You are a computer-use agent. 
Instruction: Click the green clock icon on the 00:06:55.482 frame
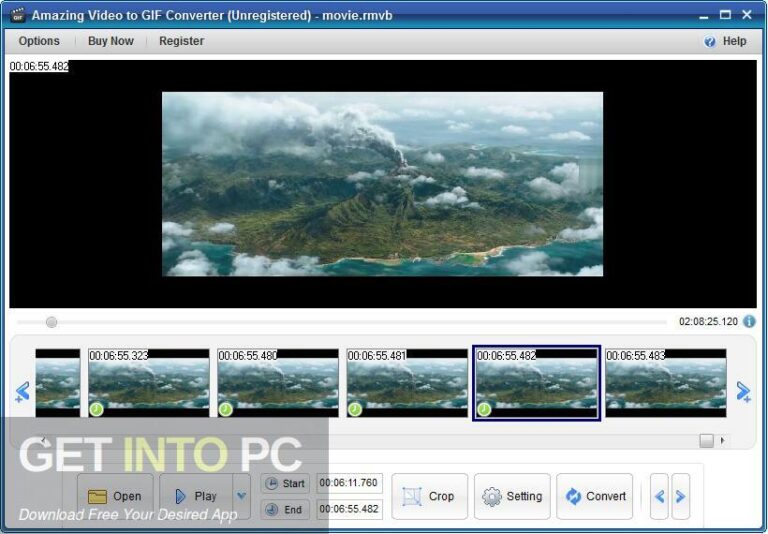pos(484,409)
